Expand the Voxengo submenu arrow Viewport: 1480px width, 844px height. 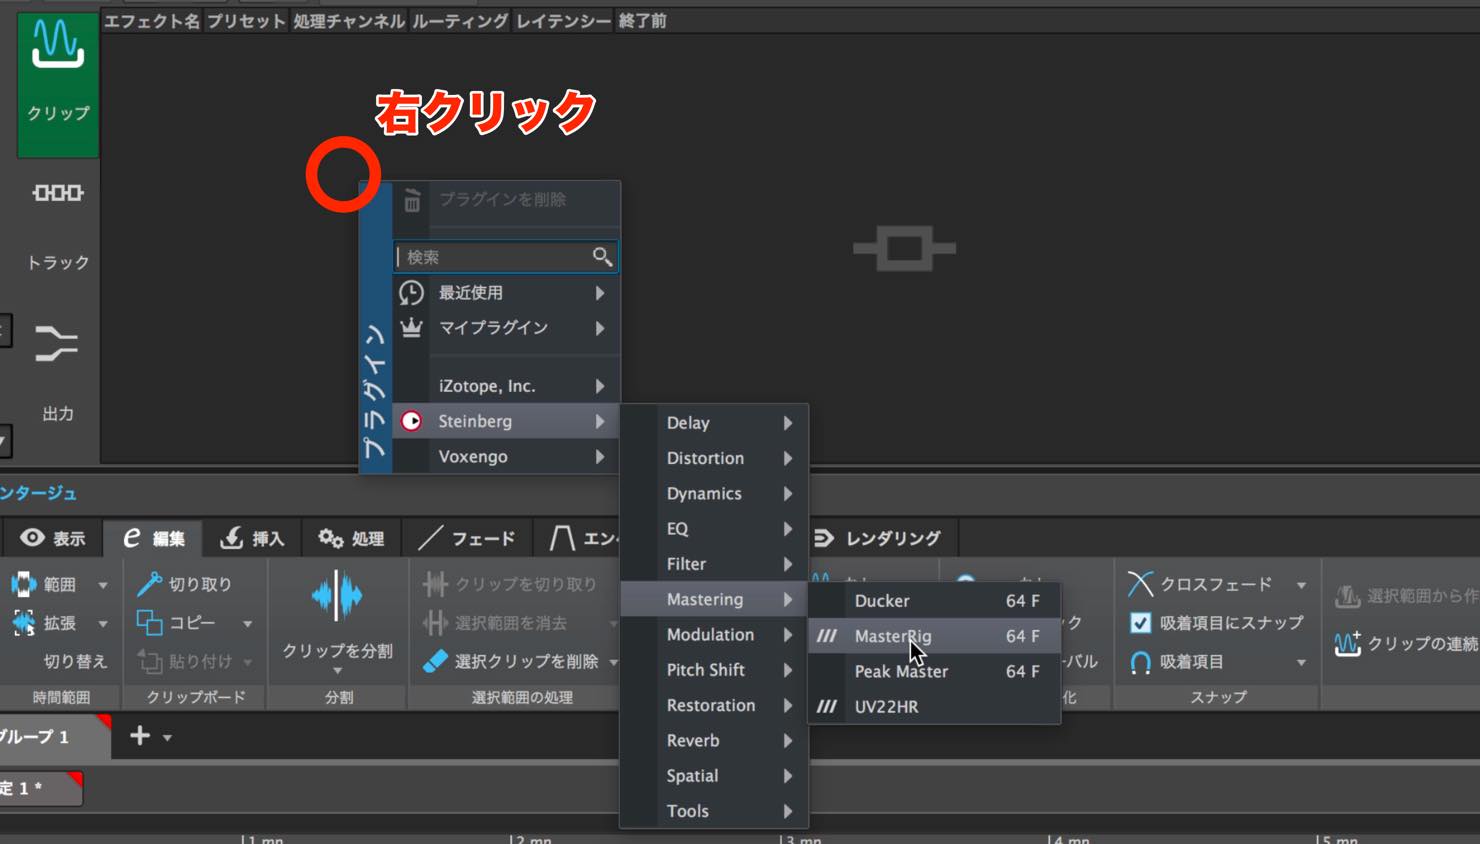600,457
